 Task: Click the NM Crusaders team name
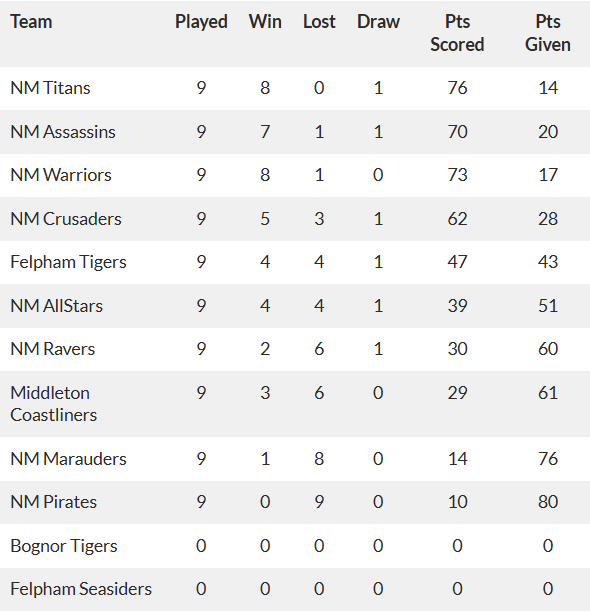point(66,219)
